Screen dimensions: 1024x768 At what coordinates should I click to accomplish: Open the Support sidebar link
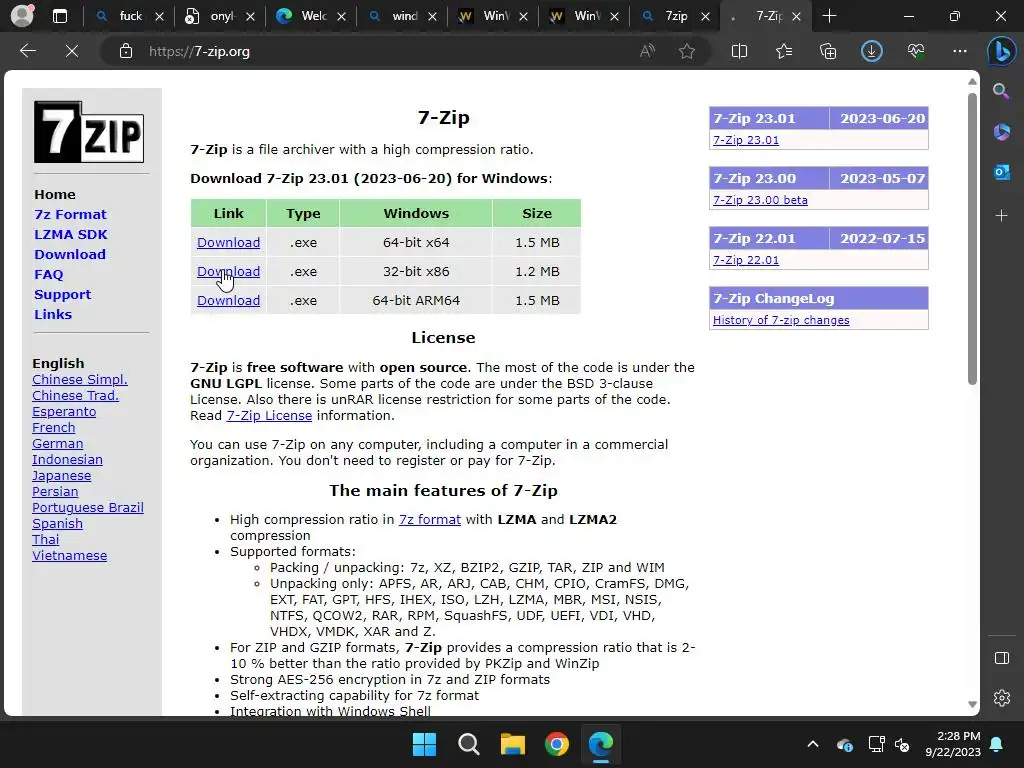click(63, 295)
